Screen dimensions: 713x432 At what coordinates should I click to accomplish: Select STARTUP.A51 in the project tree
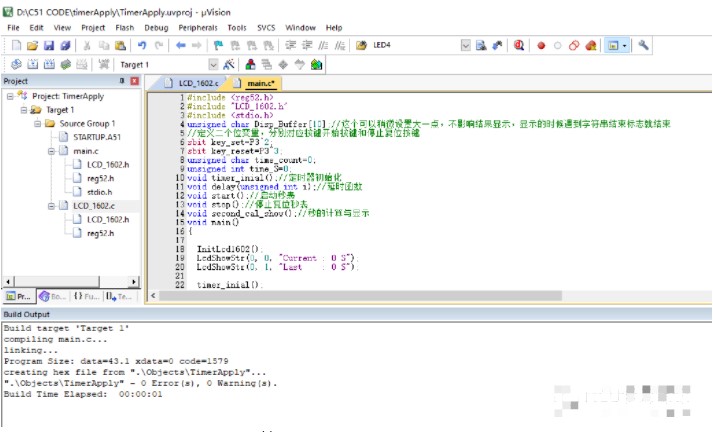95,137
